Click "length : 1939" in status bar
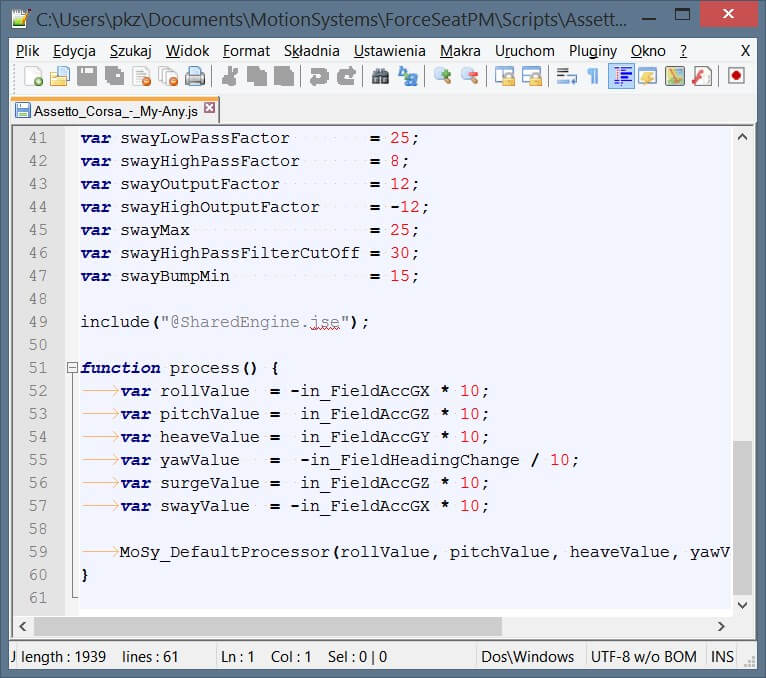Screen dimensions: 766x678 (64, 657)
